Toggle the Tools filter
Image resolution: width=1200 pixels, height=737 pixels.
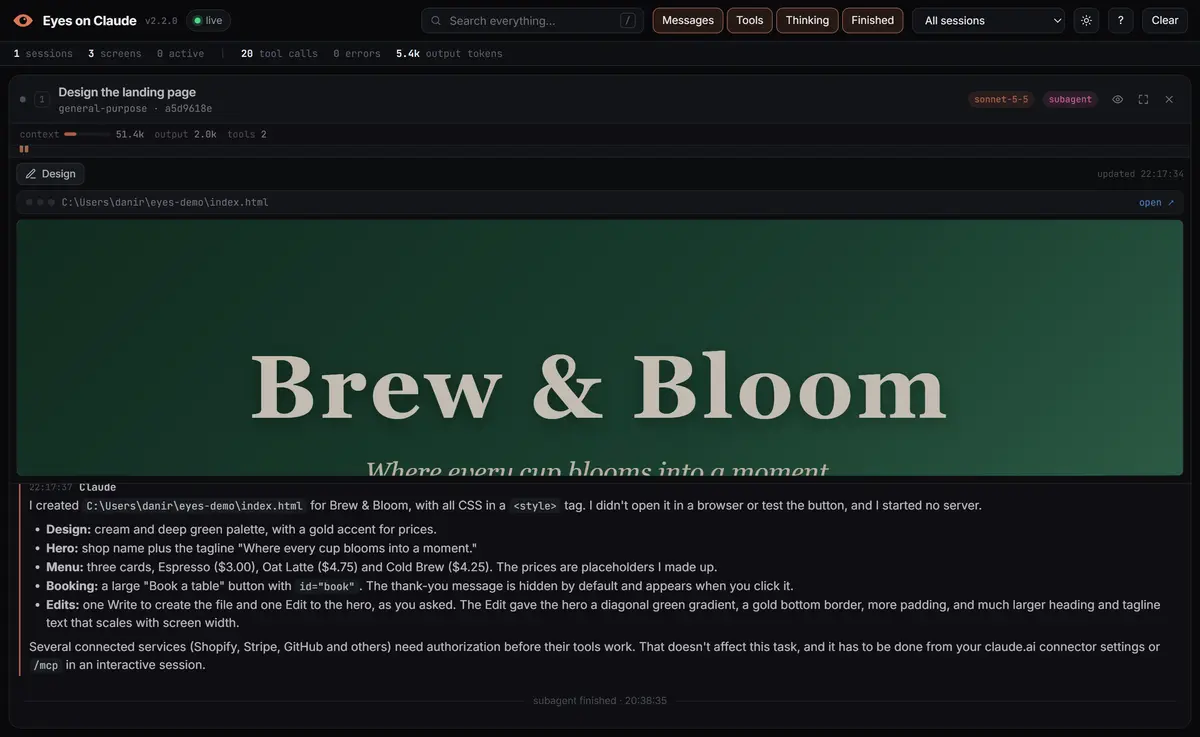750,20
